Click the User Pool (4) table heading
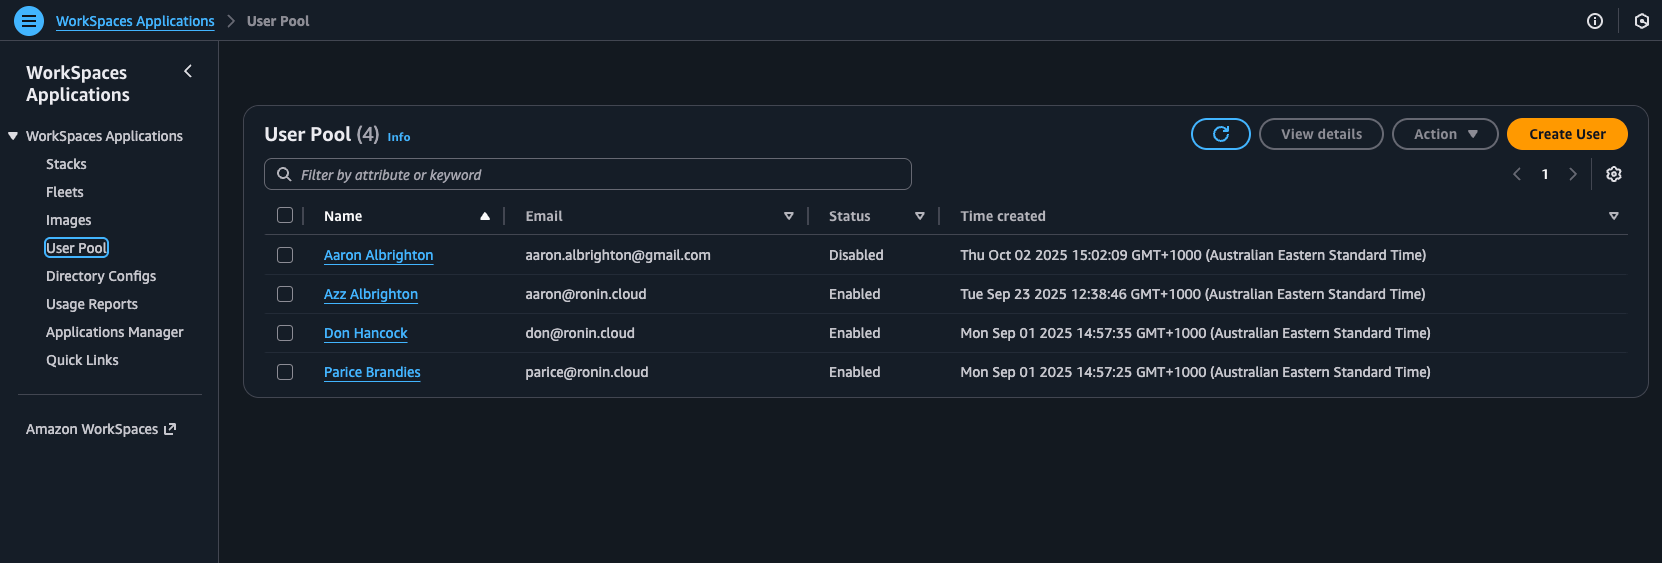This screenshot has height=563, width=1662. [321, 134]
